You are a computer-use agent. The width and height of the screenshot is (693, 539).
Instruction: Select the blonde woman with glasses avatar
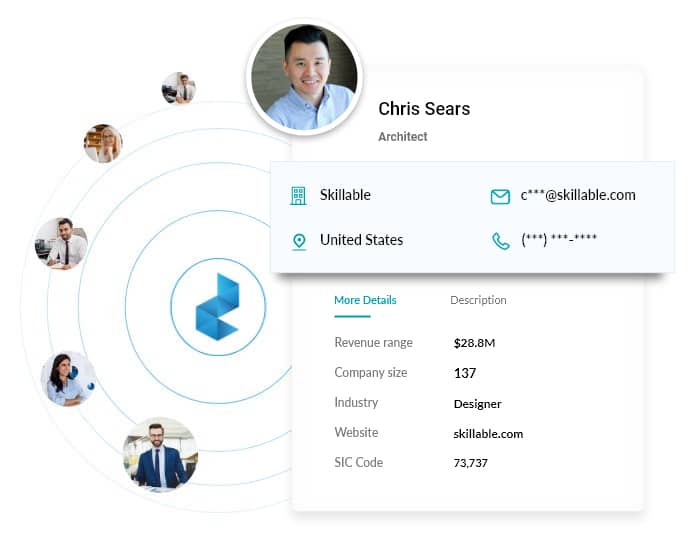103,143
